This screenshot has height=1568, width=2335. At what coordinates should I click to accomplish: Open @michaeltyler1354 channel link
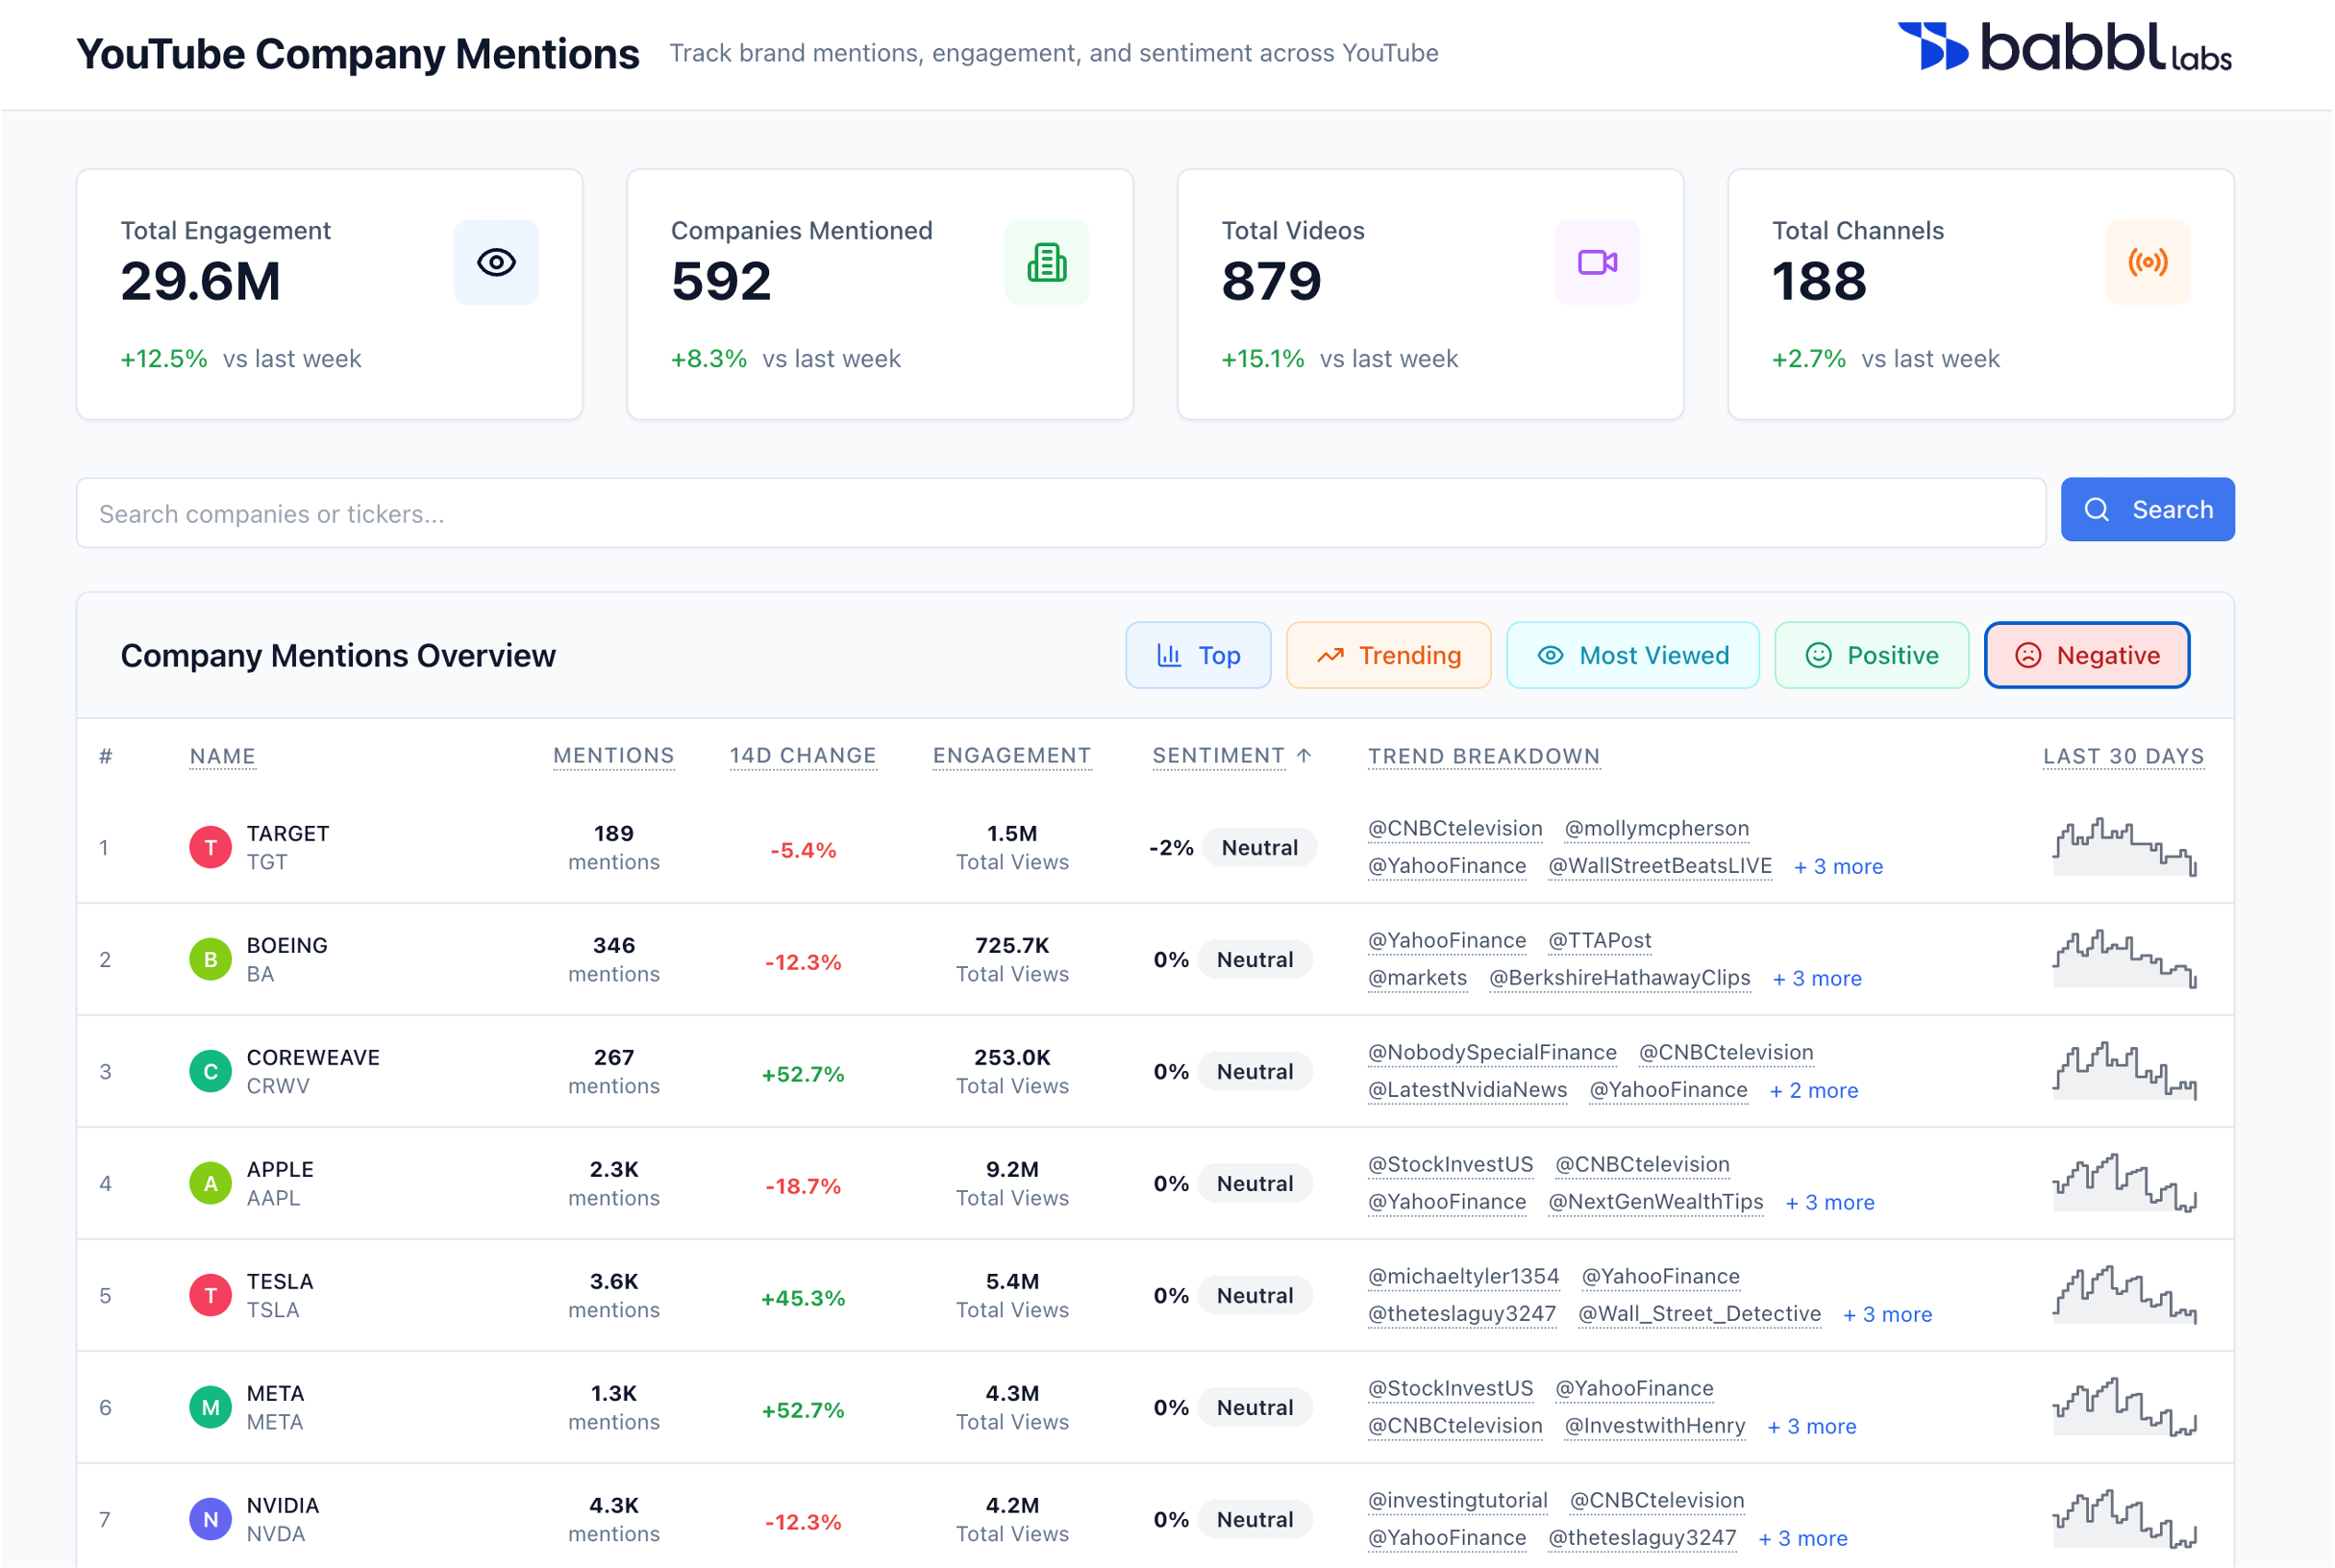(1463, 1277)
